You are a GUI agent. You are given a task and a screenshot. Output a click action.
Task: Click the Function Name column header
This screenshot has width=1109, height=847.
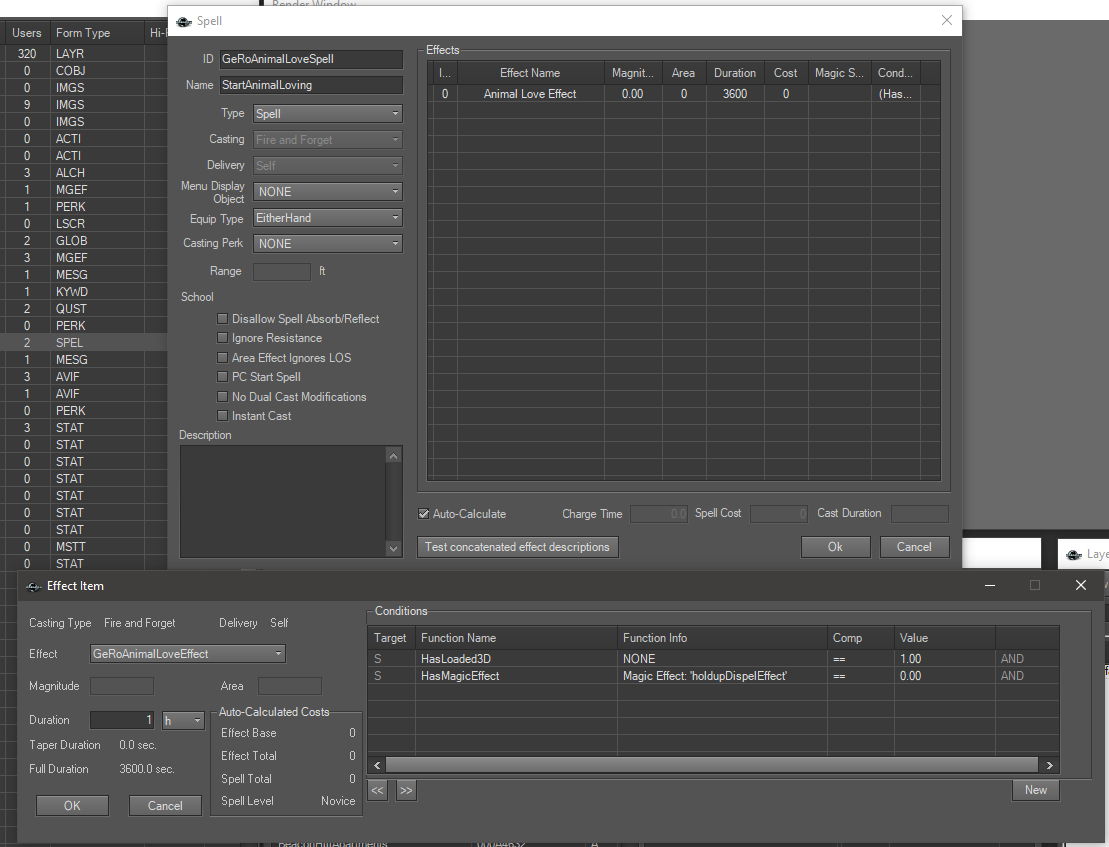pos(516,638)
